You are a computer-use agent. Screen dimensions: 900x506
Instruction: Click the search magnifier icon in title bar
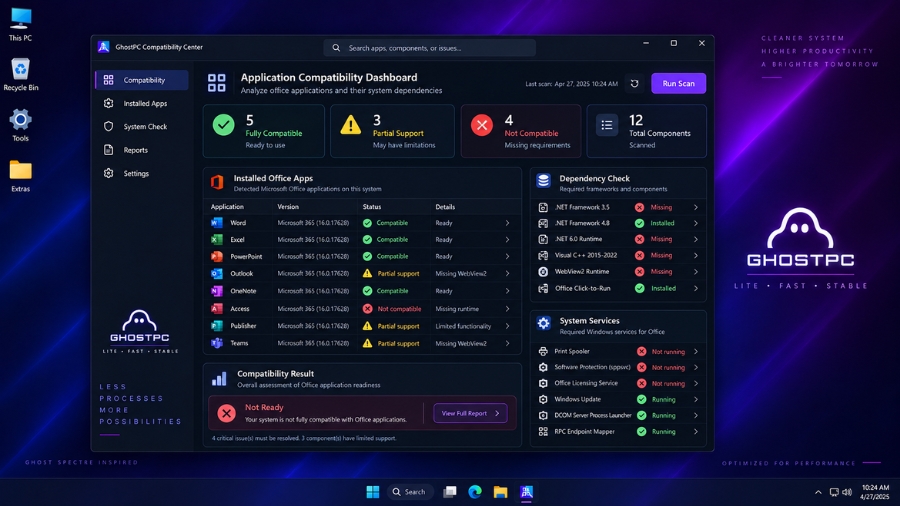coord(336,48)
